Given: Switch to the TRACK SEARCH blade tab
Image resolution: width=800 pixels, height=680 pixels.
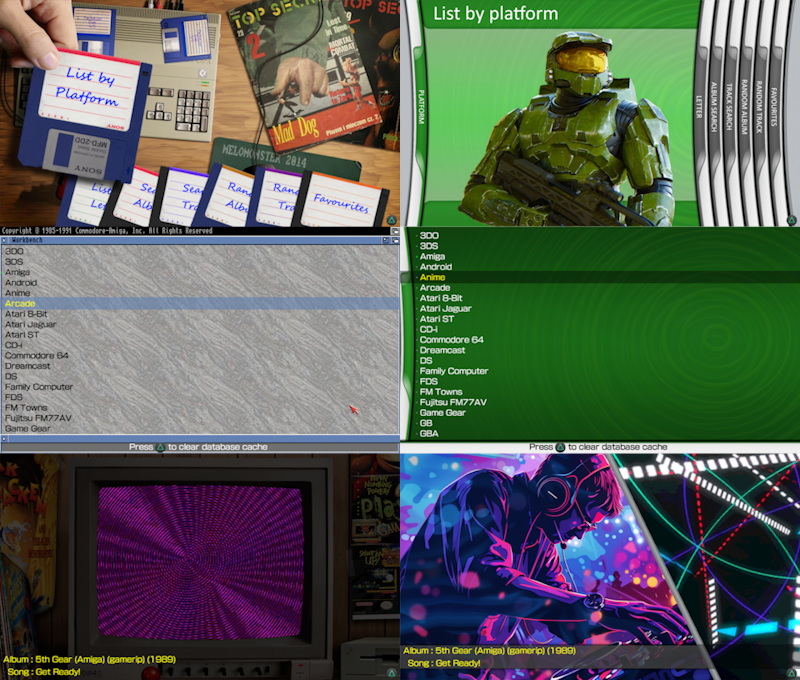Looking at the screenshot, I should [x=729, y=107].
